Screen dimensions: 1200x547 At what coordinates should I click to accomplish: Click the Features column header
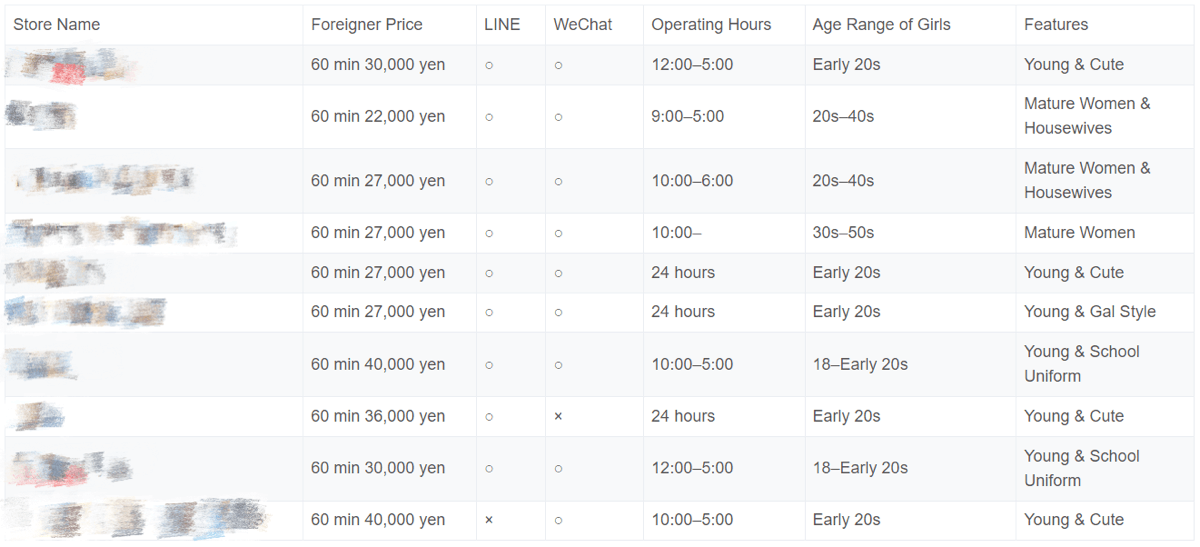[x=1056, y=24]
